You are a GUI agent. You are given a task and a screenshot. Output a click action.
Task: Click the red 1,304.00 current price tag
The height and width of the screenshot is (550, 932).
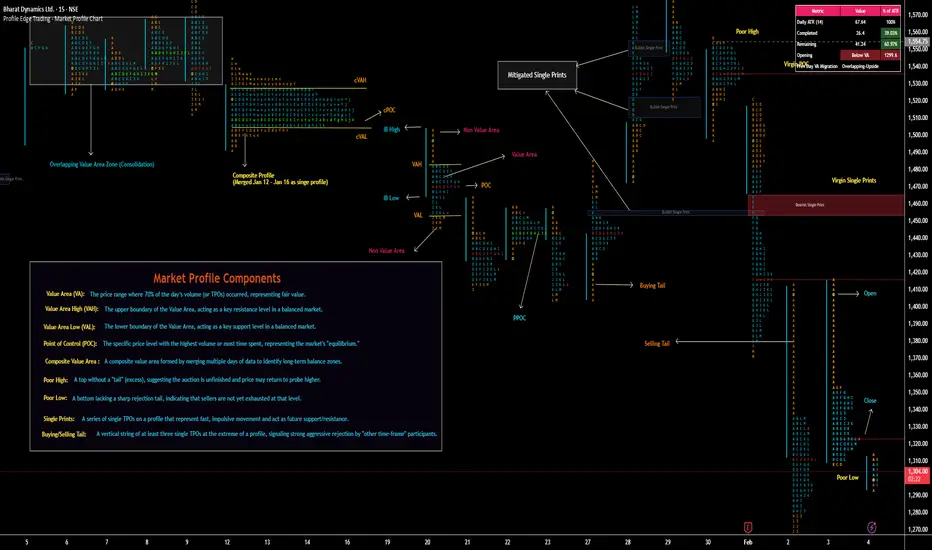tap(918, 474)
